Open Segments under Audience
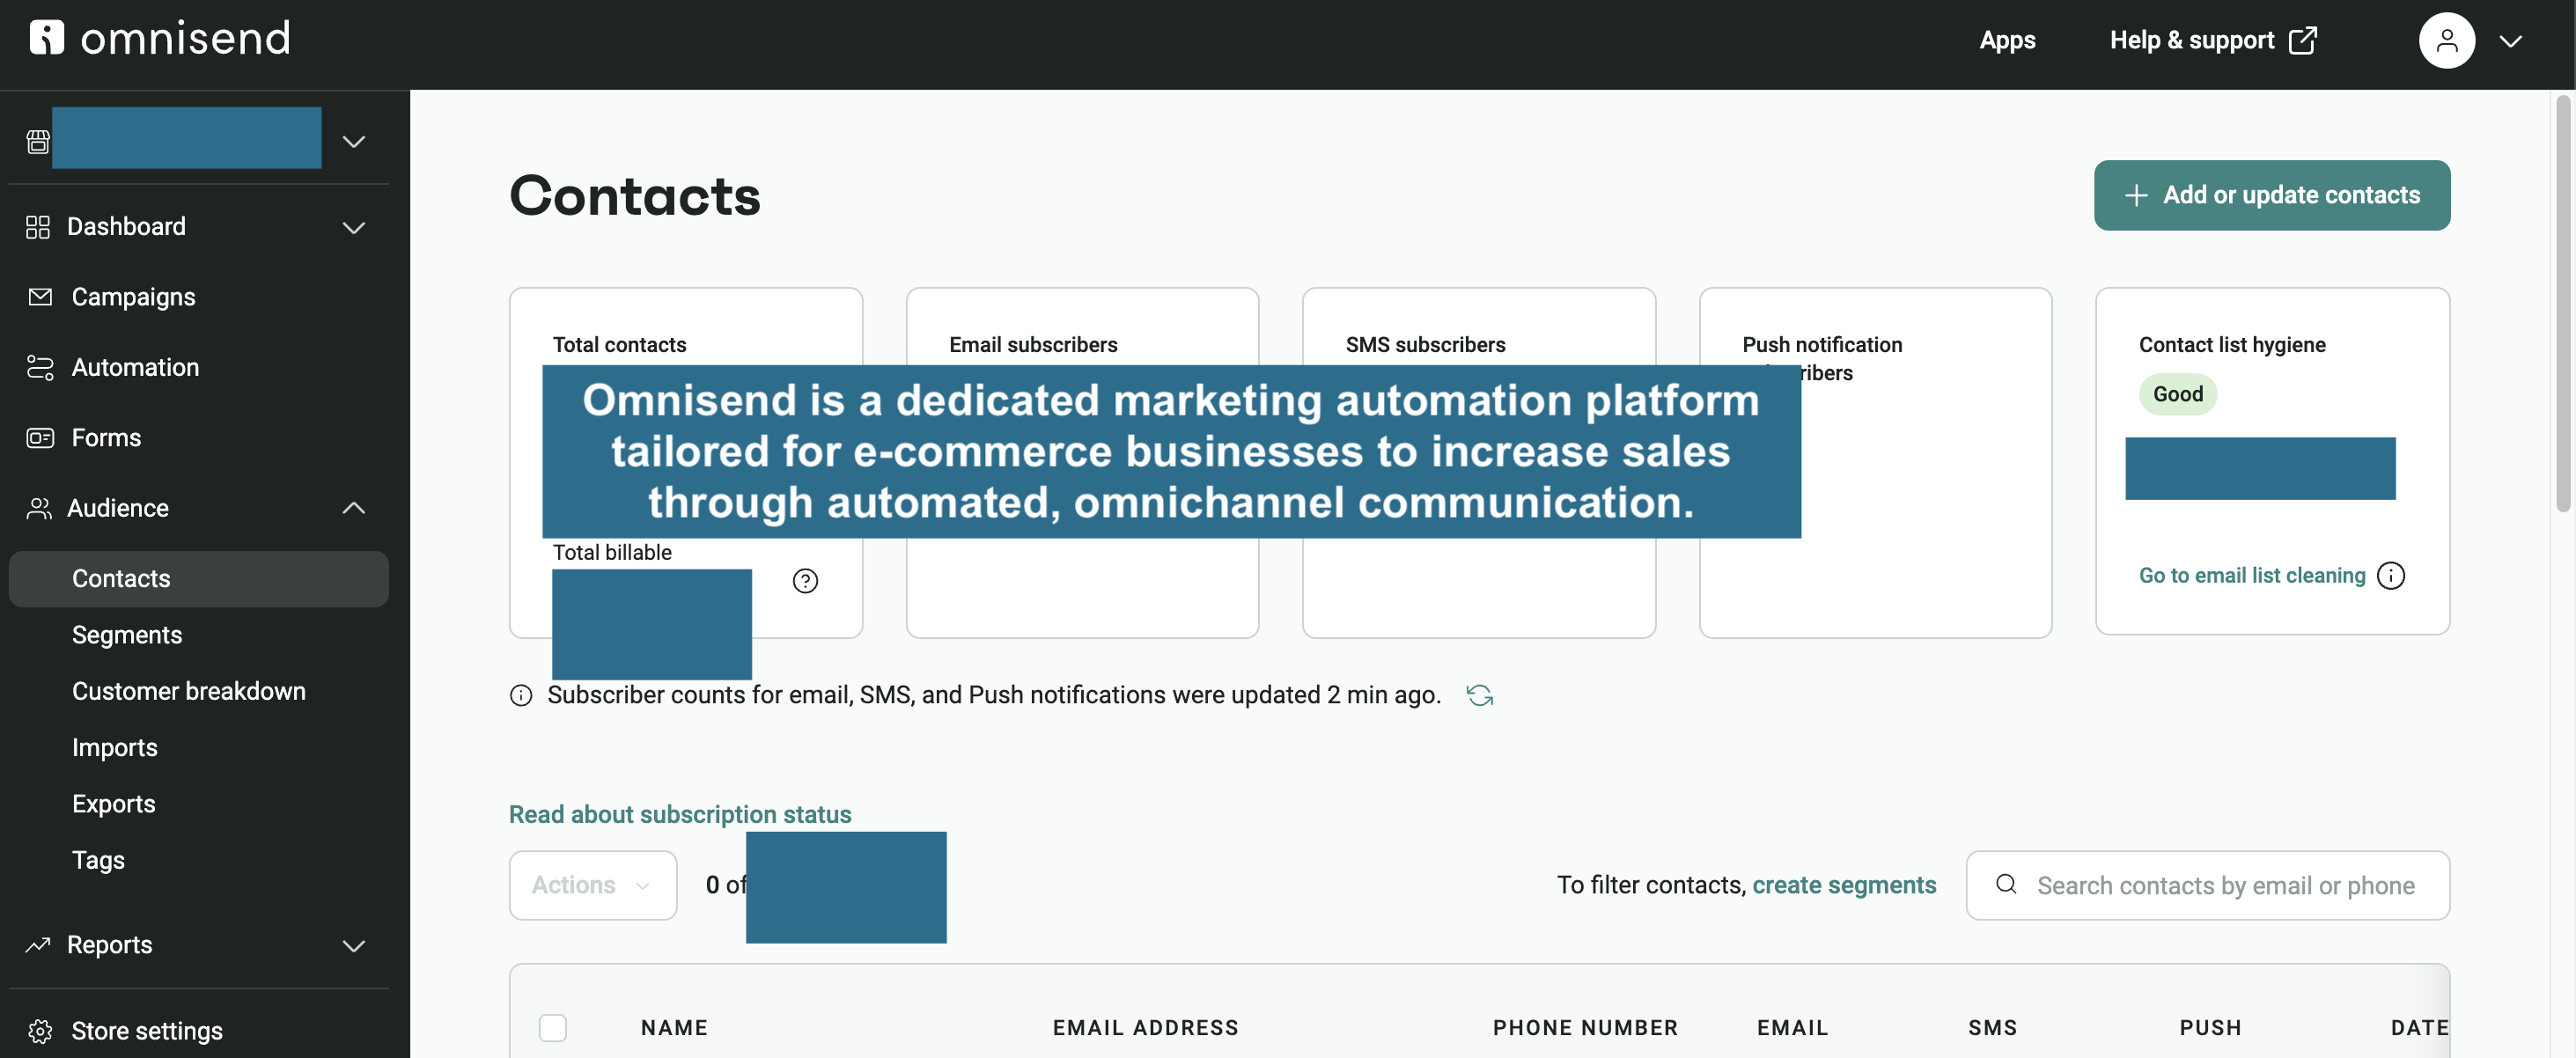 (x=127, y=635)
